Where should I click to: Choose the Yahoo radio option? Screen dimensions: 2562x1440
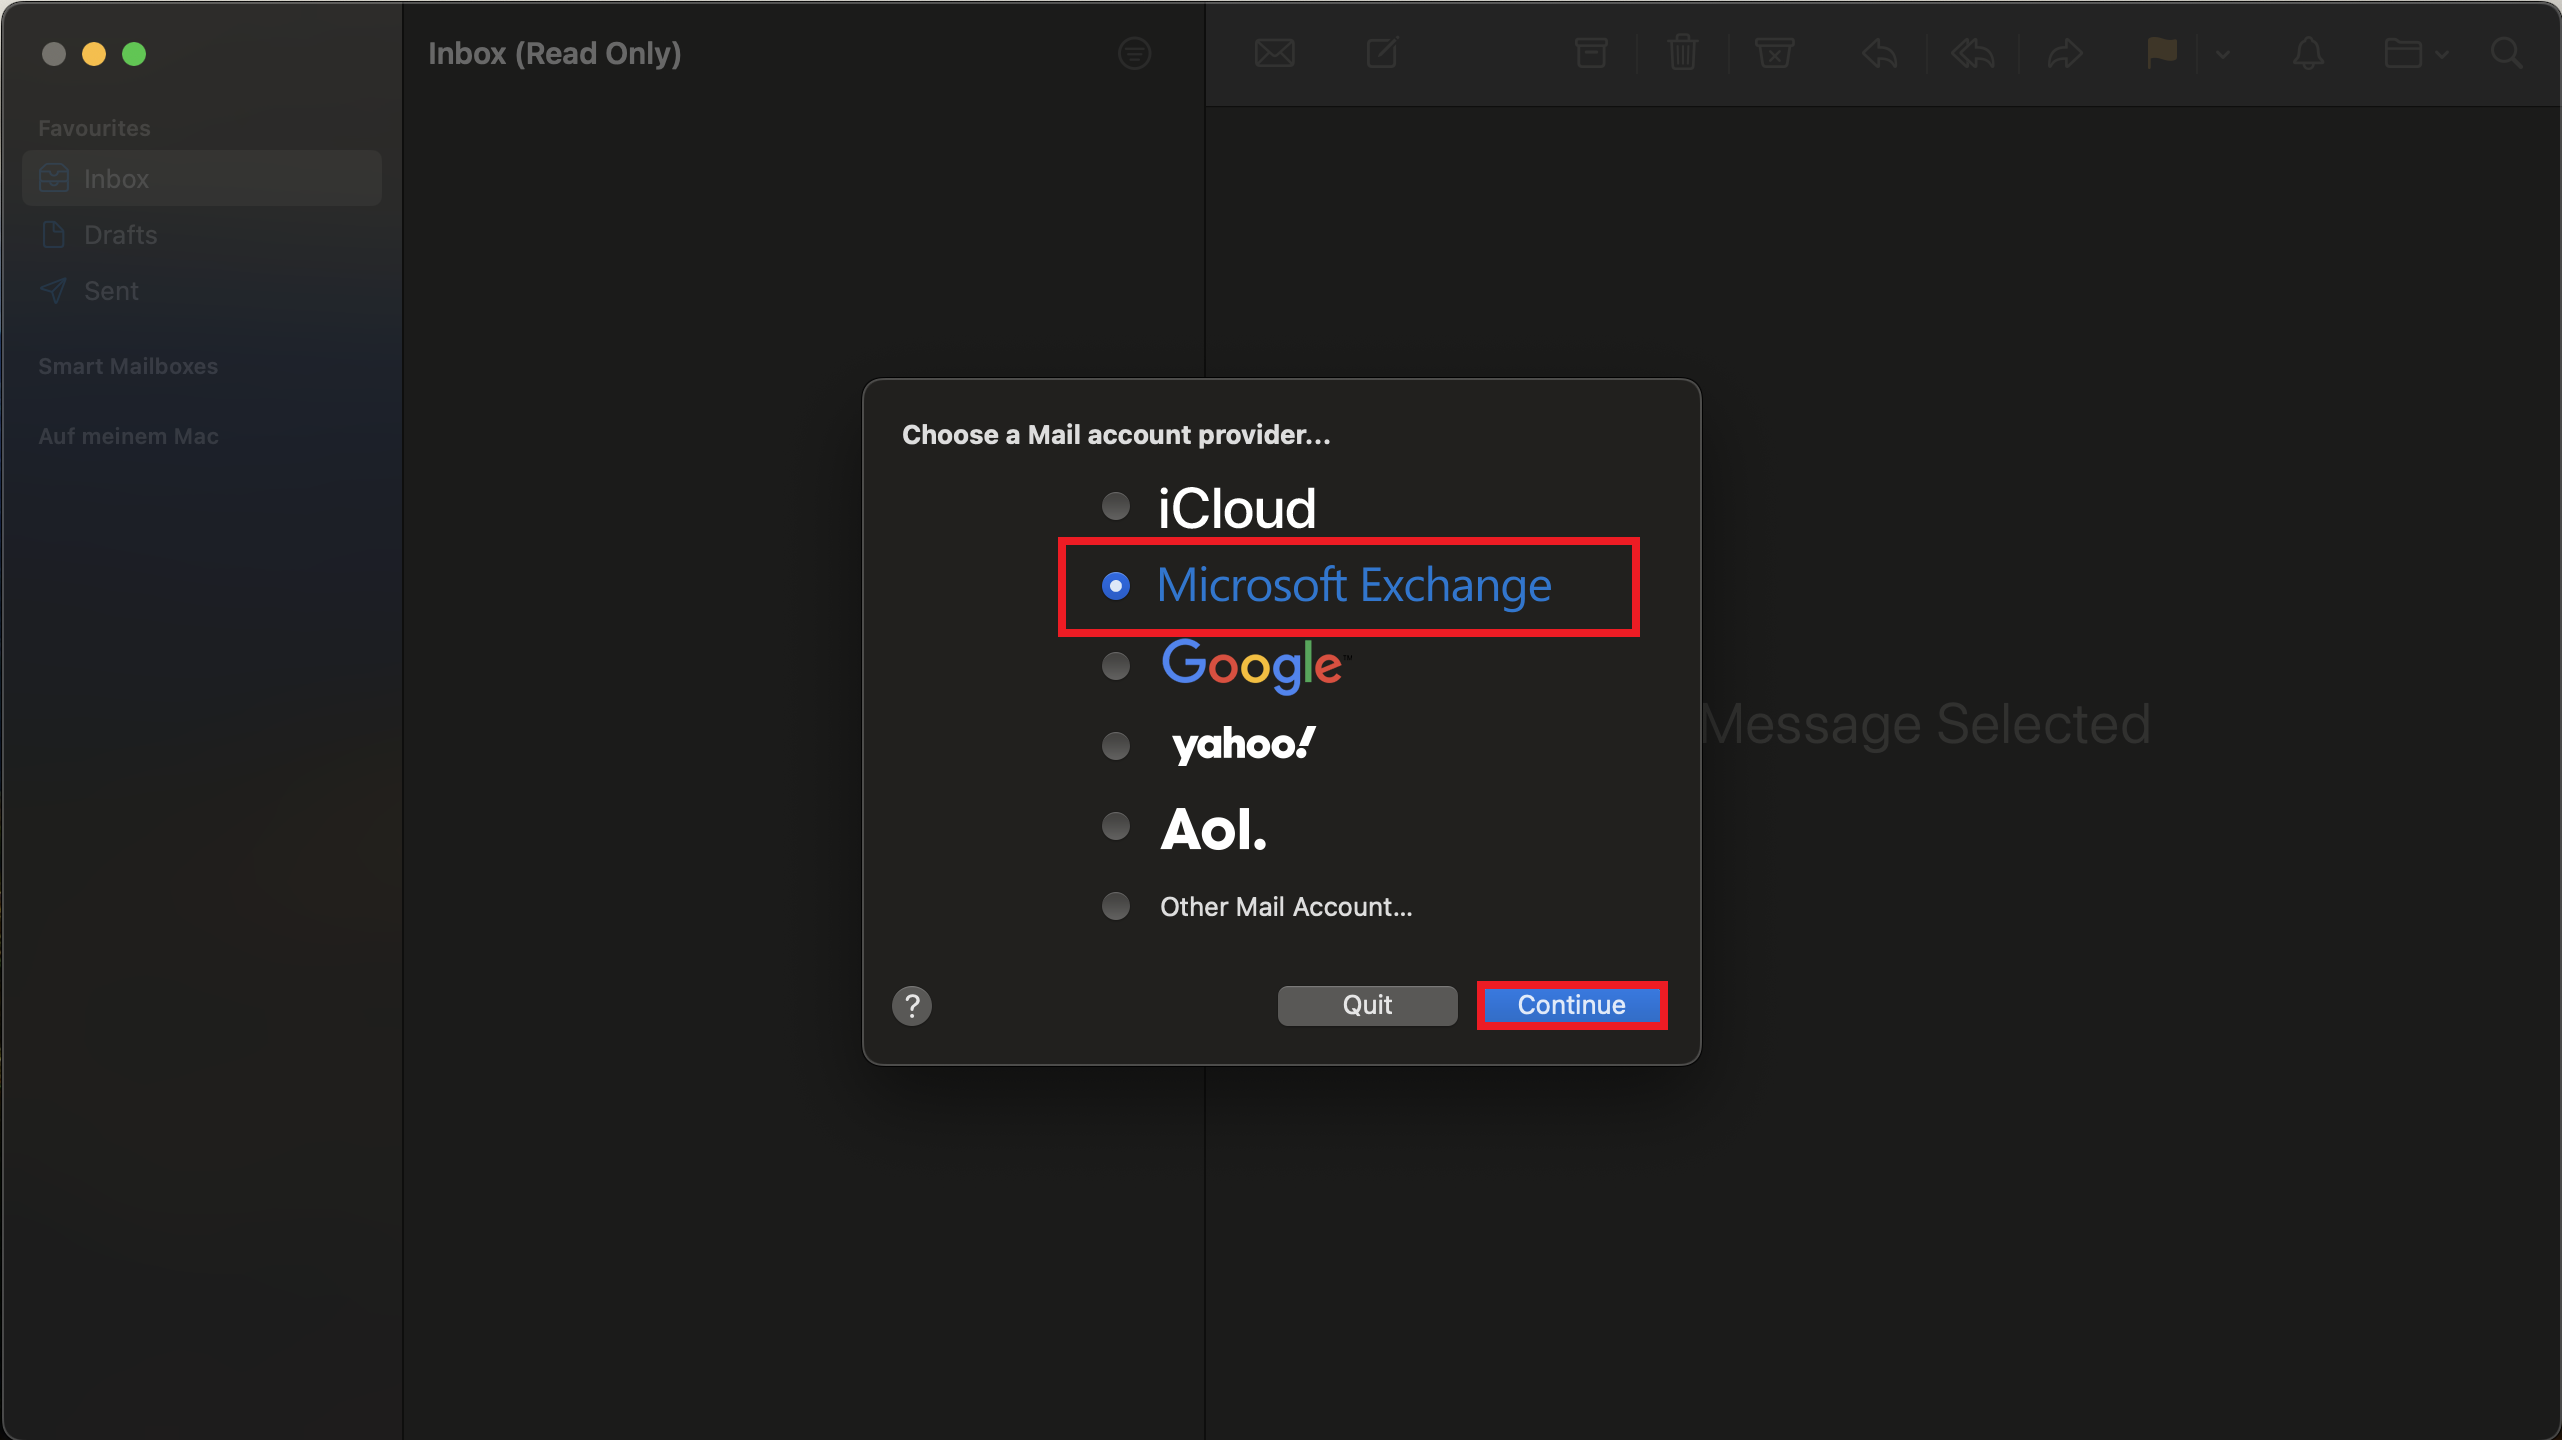click(1116, 746)
